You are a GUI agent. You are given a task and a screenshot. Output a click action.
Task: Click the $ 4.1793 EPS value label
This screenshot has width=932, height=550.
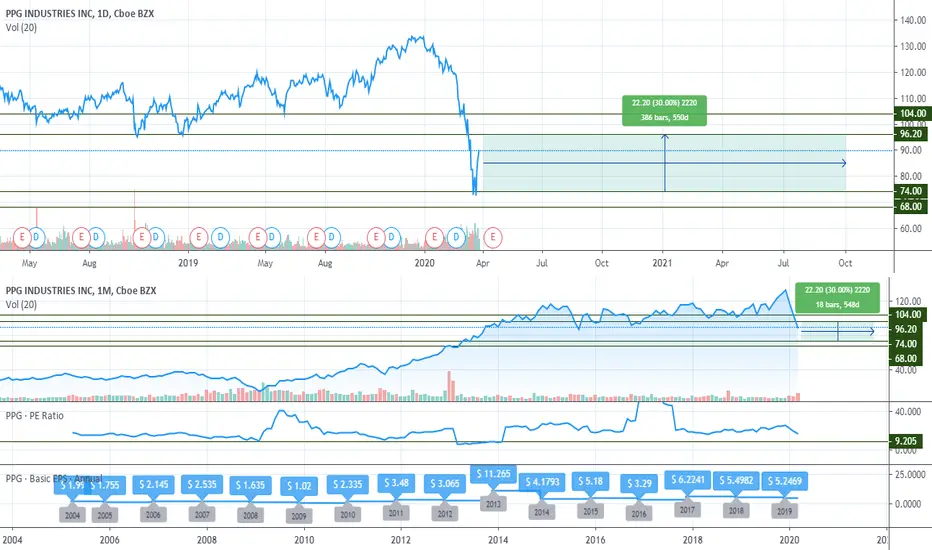(542, 482)
